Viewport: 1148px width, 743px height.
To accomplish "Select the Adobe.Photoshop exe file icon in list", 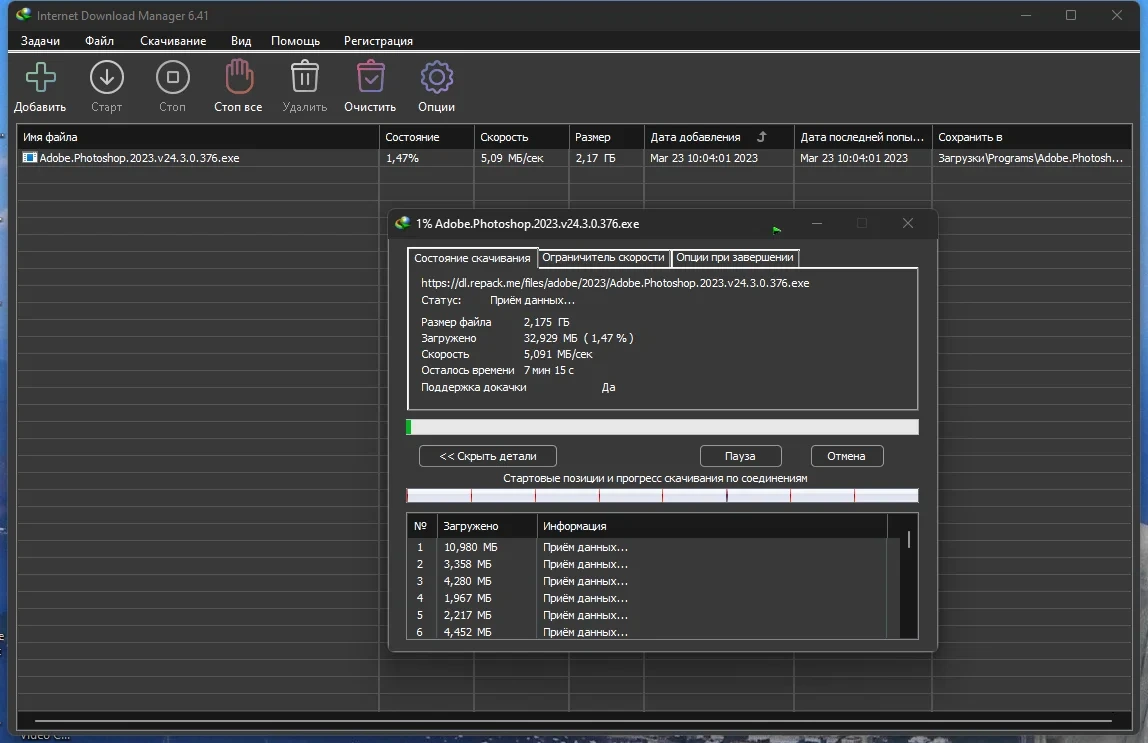I will (x=29, y=157).
